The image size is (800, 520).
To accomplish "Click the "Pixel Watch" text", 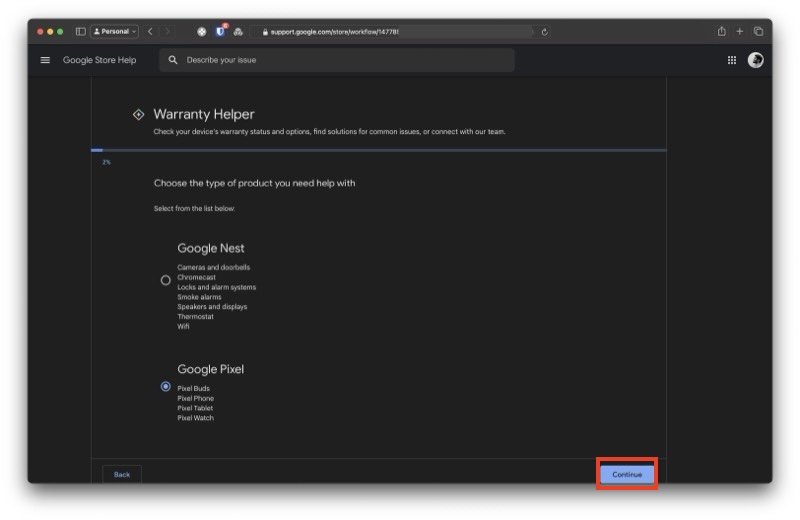I will (195, 418).
